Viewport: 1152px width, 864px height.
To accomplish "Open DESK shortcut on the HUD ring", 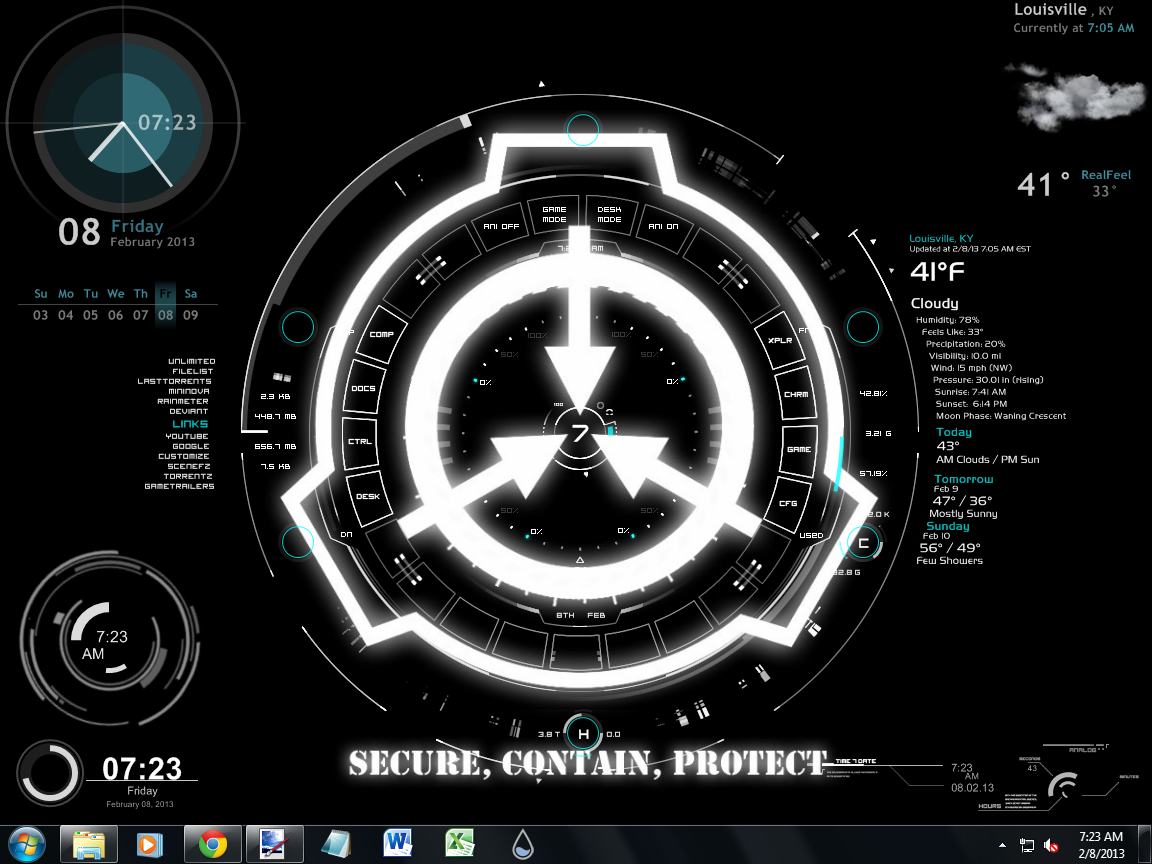I will tap(368, 497).
